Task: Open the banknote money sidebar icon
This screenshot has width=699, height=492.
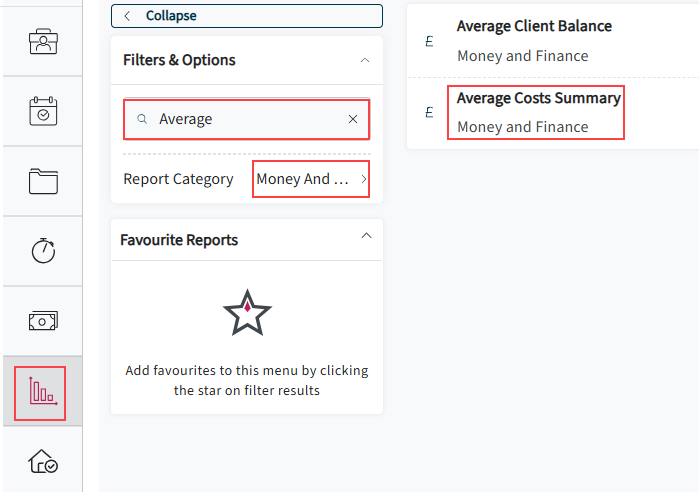Action: pos(43,321)
